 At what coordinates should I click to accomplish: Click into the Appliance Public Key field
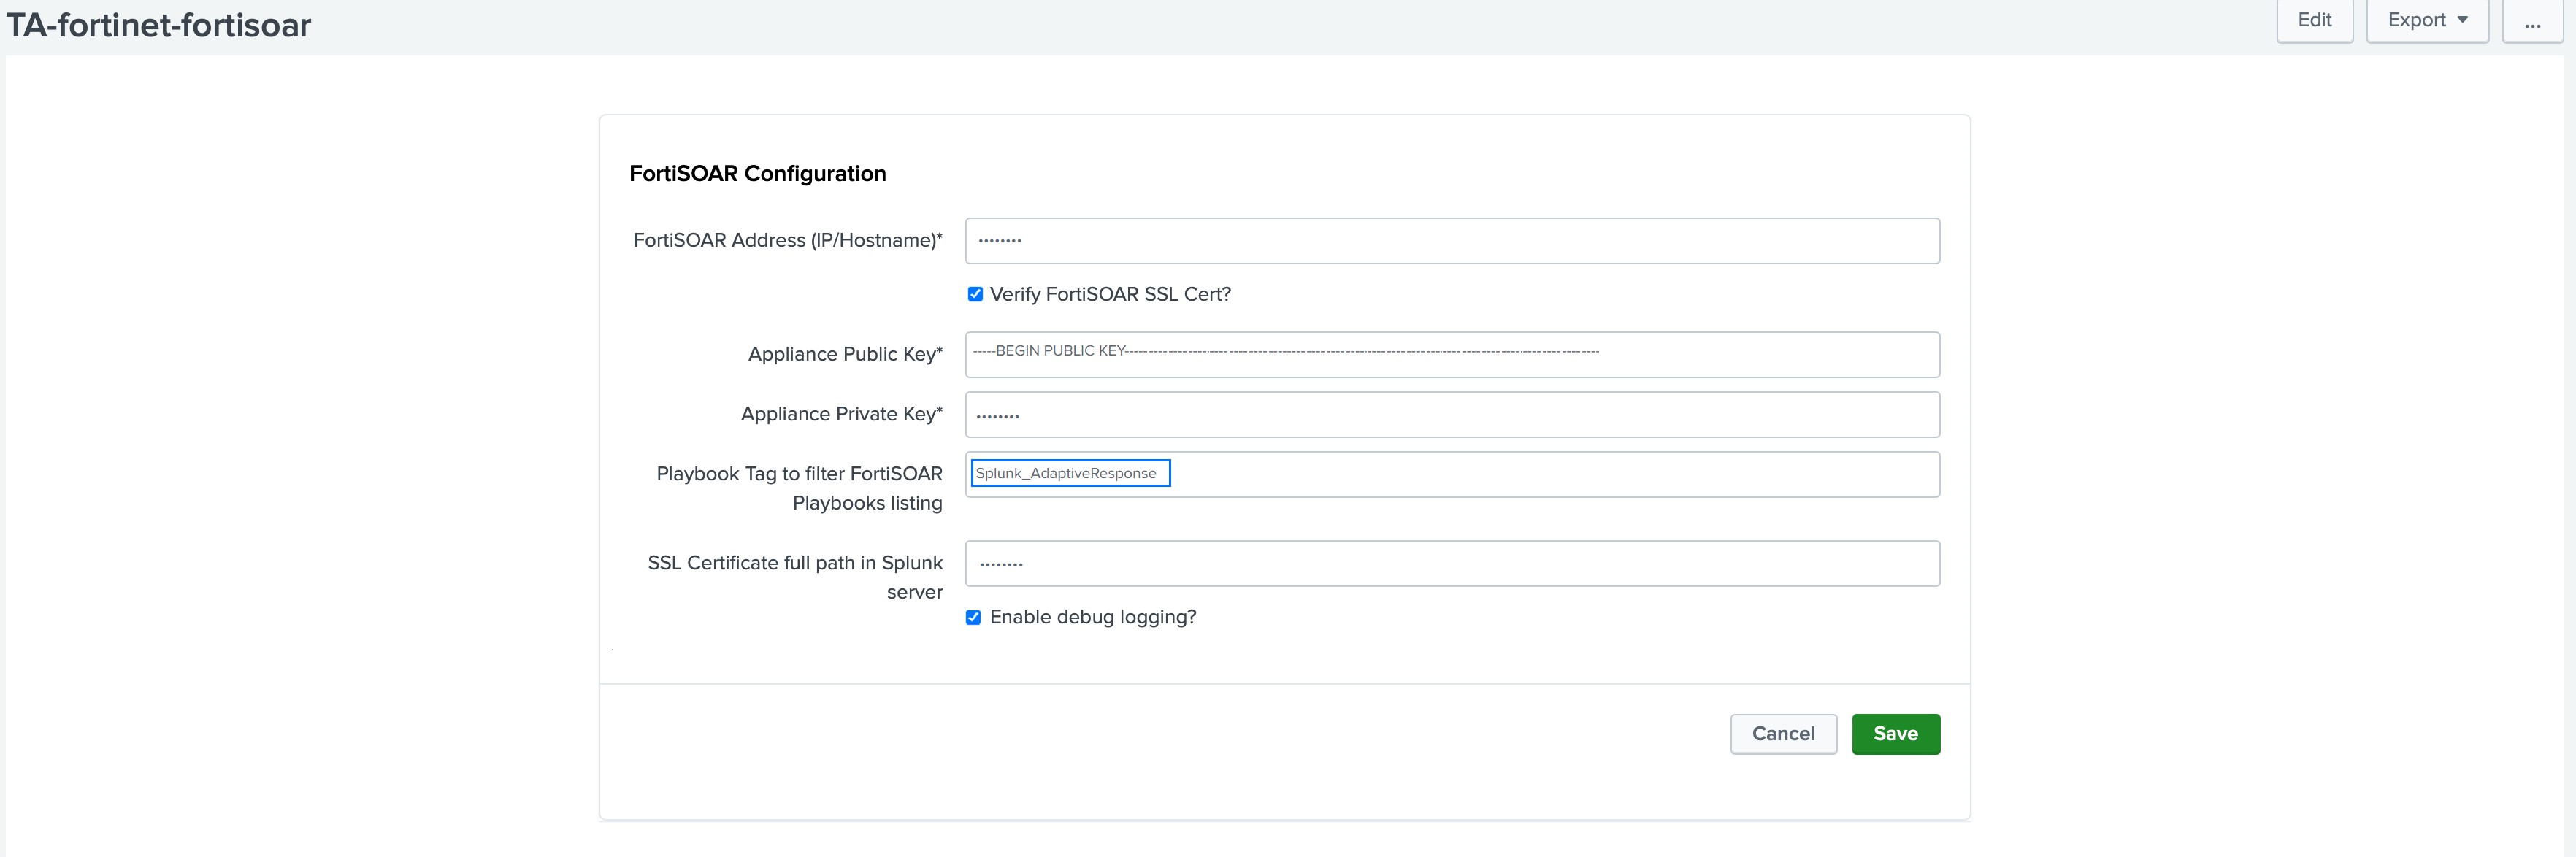pos(1451,355)
